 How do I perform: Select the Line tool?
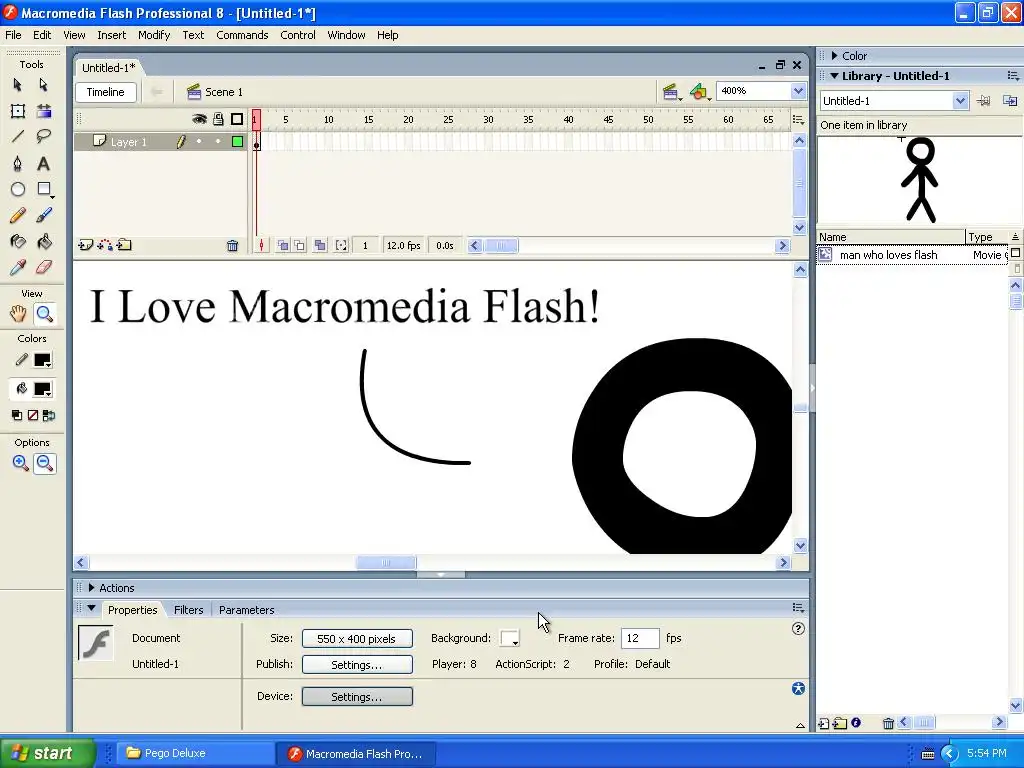coord(18,136)
